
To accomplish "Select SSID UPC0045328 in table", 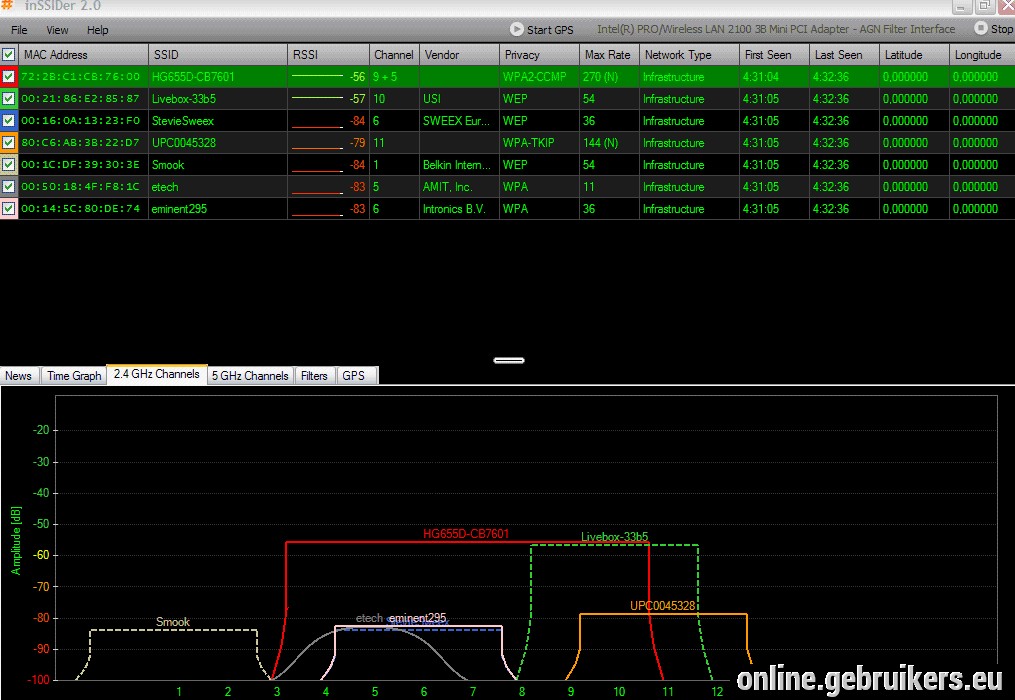I will coord(184,142).
